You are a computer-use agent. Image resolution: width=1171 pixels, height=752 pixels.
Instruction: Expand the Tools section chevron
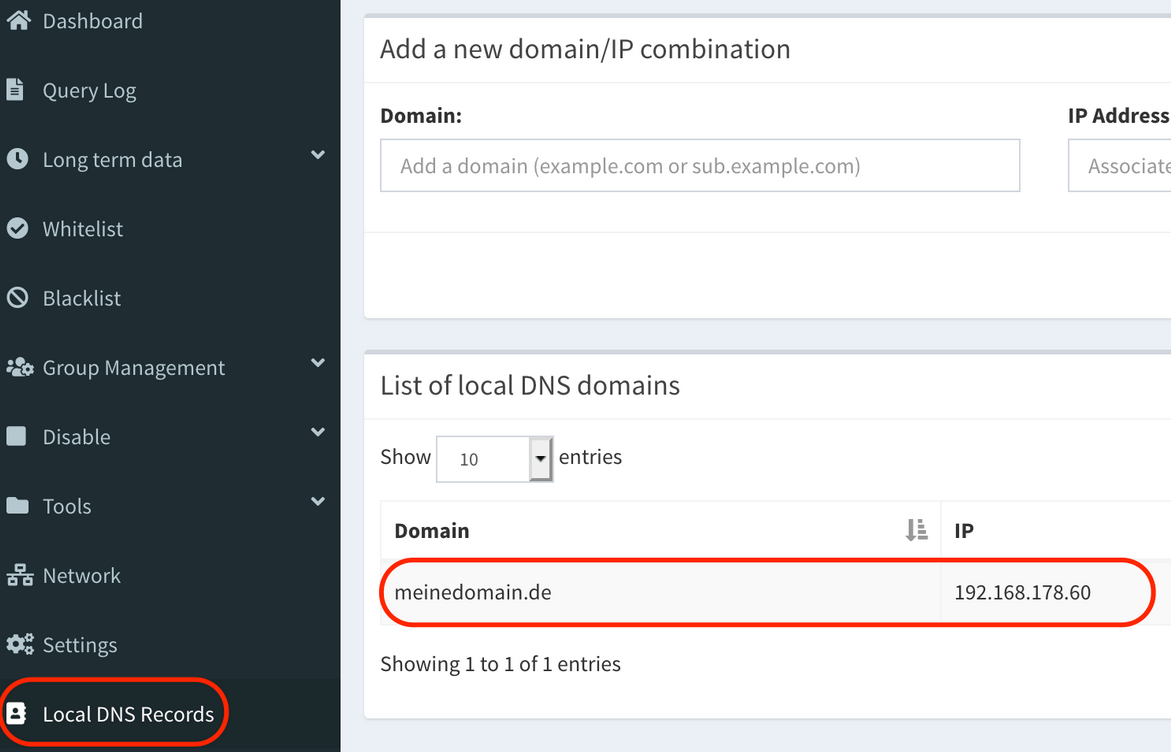[317, 502]
